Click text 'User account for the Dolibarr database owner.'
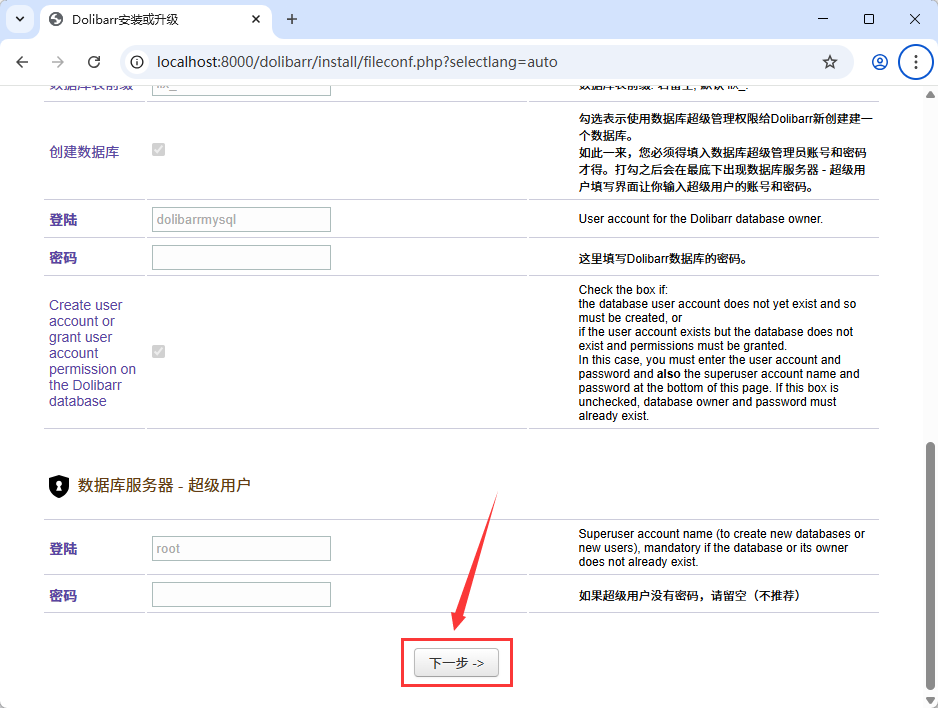Screen dimensions: 938x708 (701, 219)
